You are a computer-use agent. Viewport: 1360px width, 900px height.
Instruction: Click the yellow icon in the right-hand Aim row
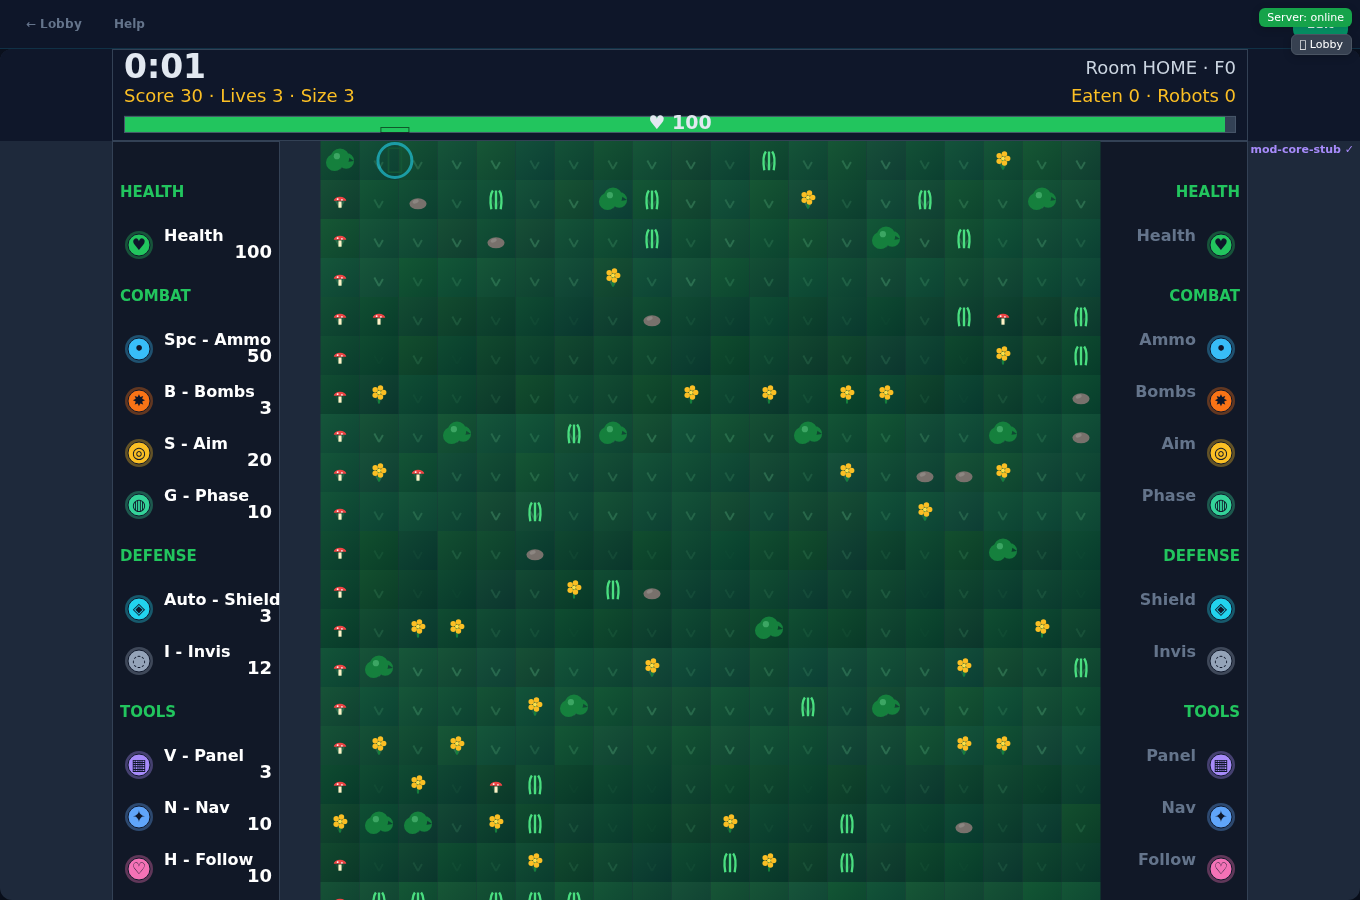1221,453
